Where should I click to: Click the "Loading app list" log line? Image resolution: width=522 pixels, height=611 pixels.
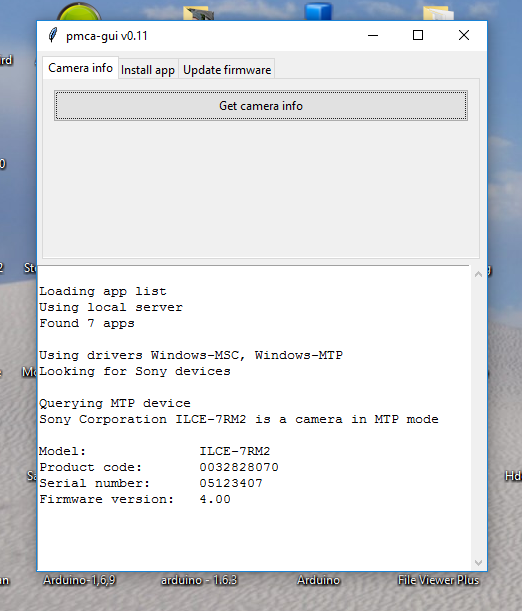pyautogui.click(x=103, y=291)
